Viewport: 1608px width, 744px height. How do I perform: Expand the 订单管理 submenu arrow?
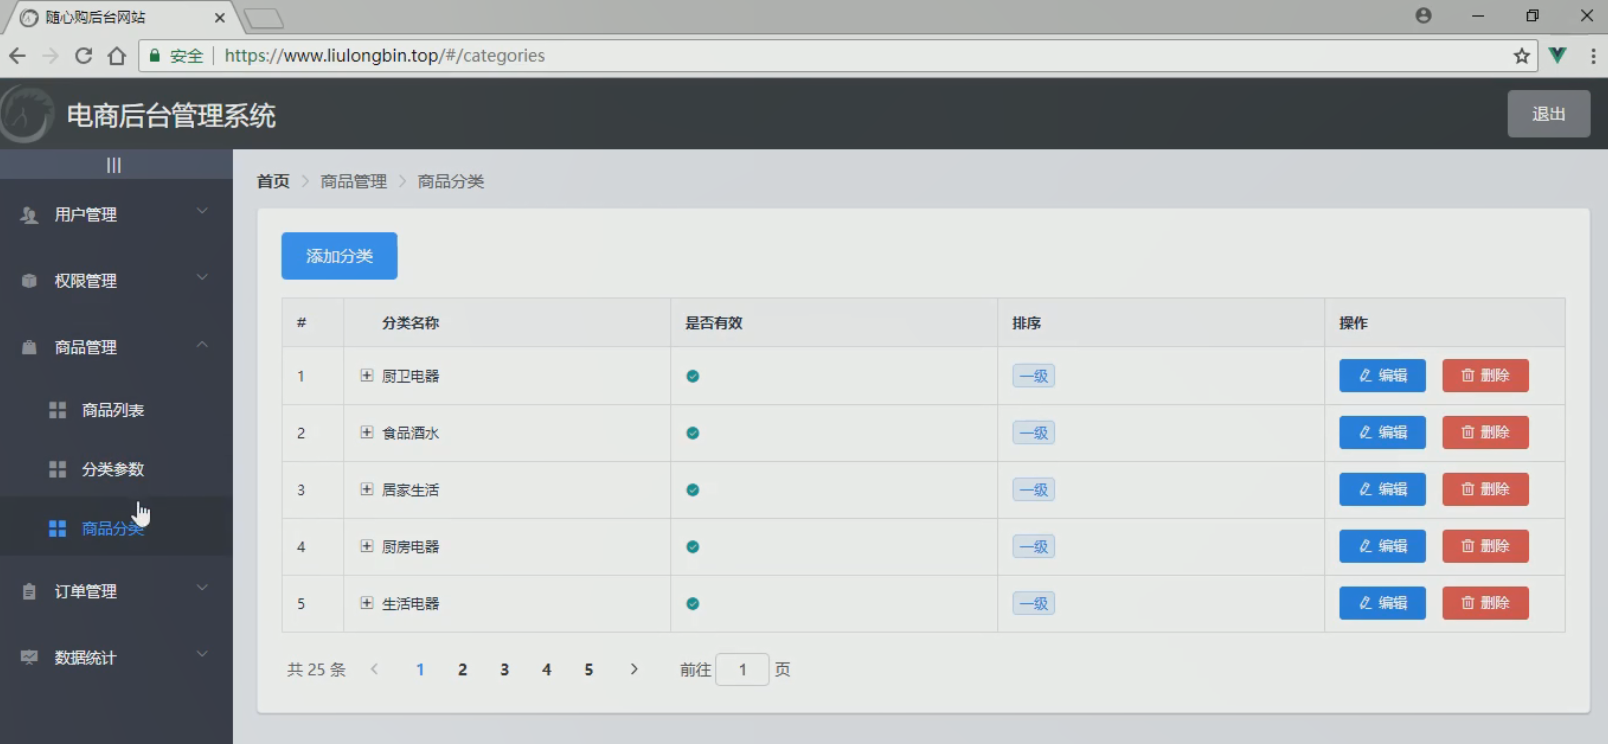(202, 588)
